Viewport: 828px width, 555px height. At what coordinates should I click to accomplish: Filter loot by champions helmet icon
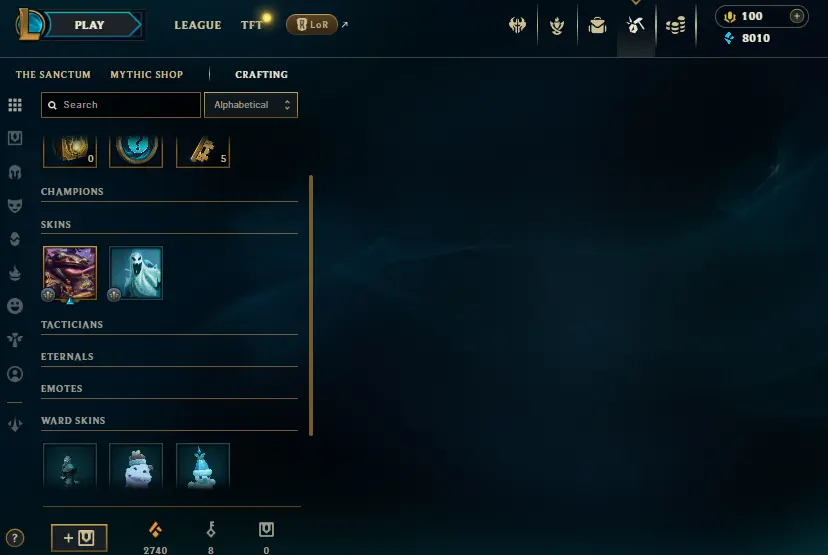[15, 172]
